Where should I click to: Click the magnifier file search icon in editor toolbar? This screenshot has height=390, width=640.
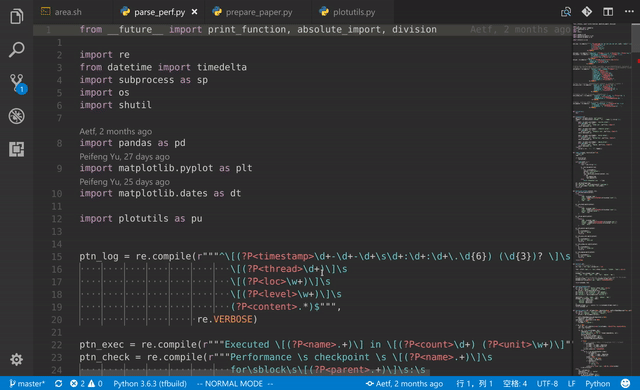[566, 12]
